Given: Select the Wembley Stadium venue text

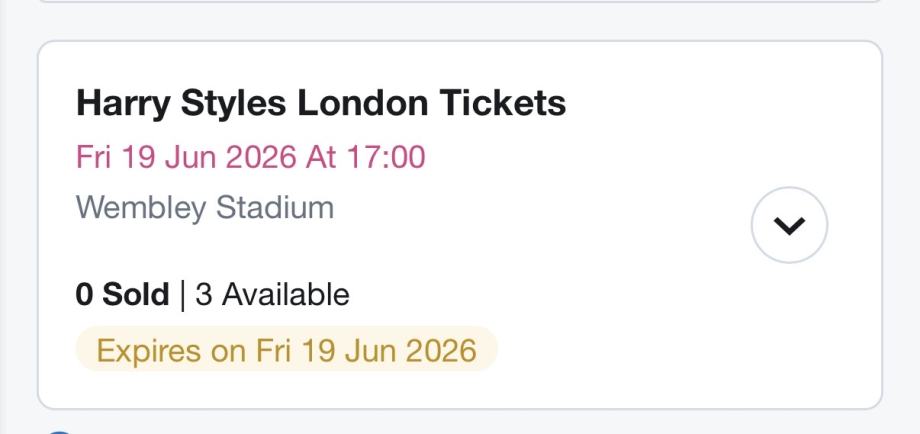Looking at the screenshot, I should pyautogui.click(x=205, y=208).
